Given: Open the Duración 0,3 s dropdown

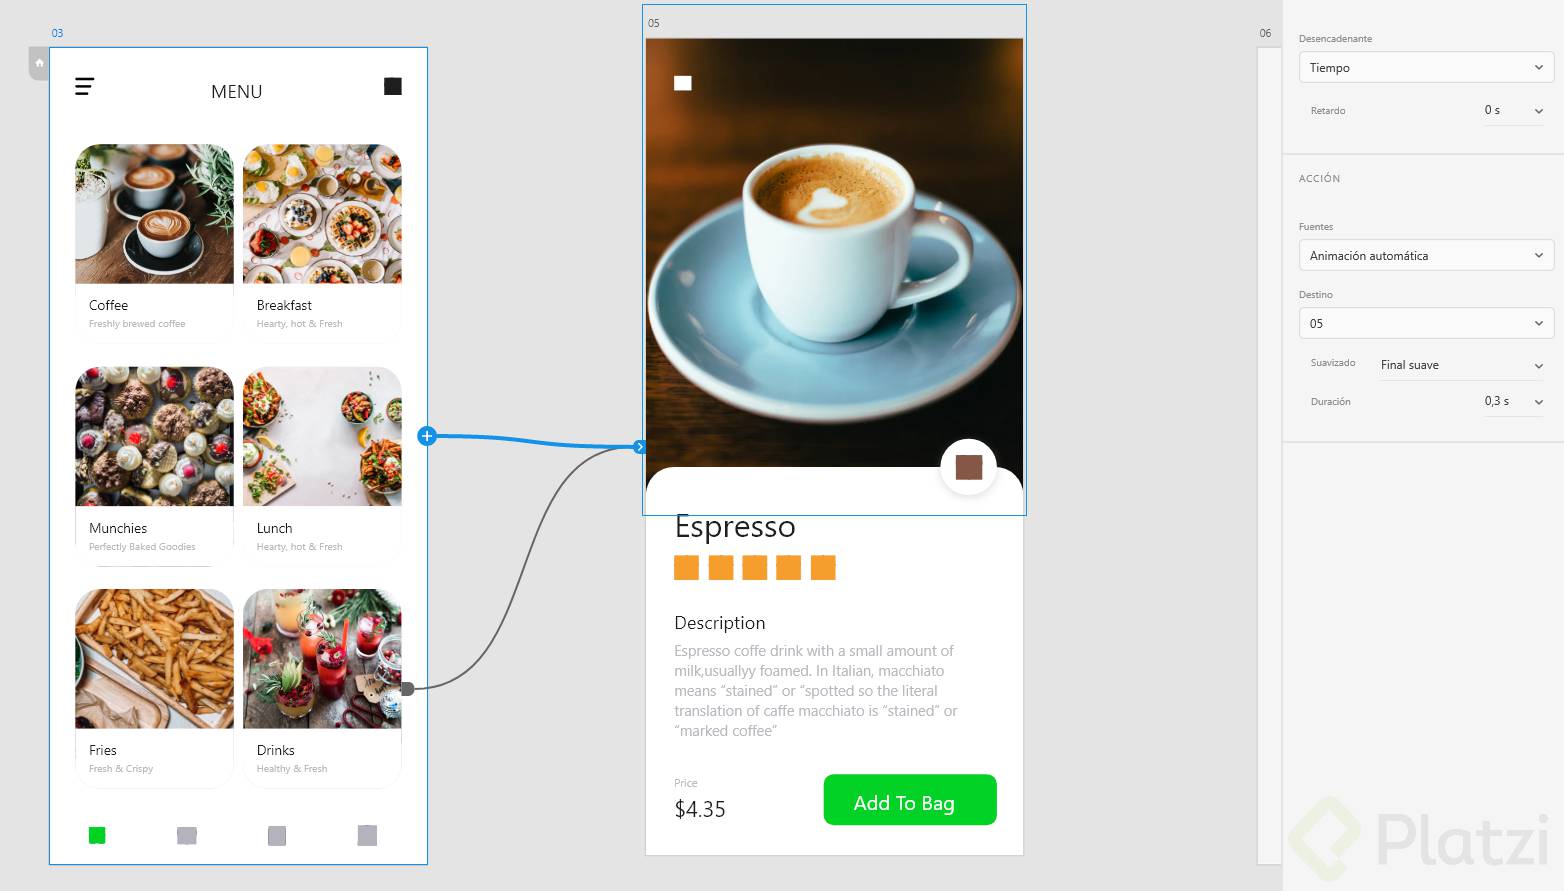Looking at the screenshot, I should click(1514, 401).
